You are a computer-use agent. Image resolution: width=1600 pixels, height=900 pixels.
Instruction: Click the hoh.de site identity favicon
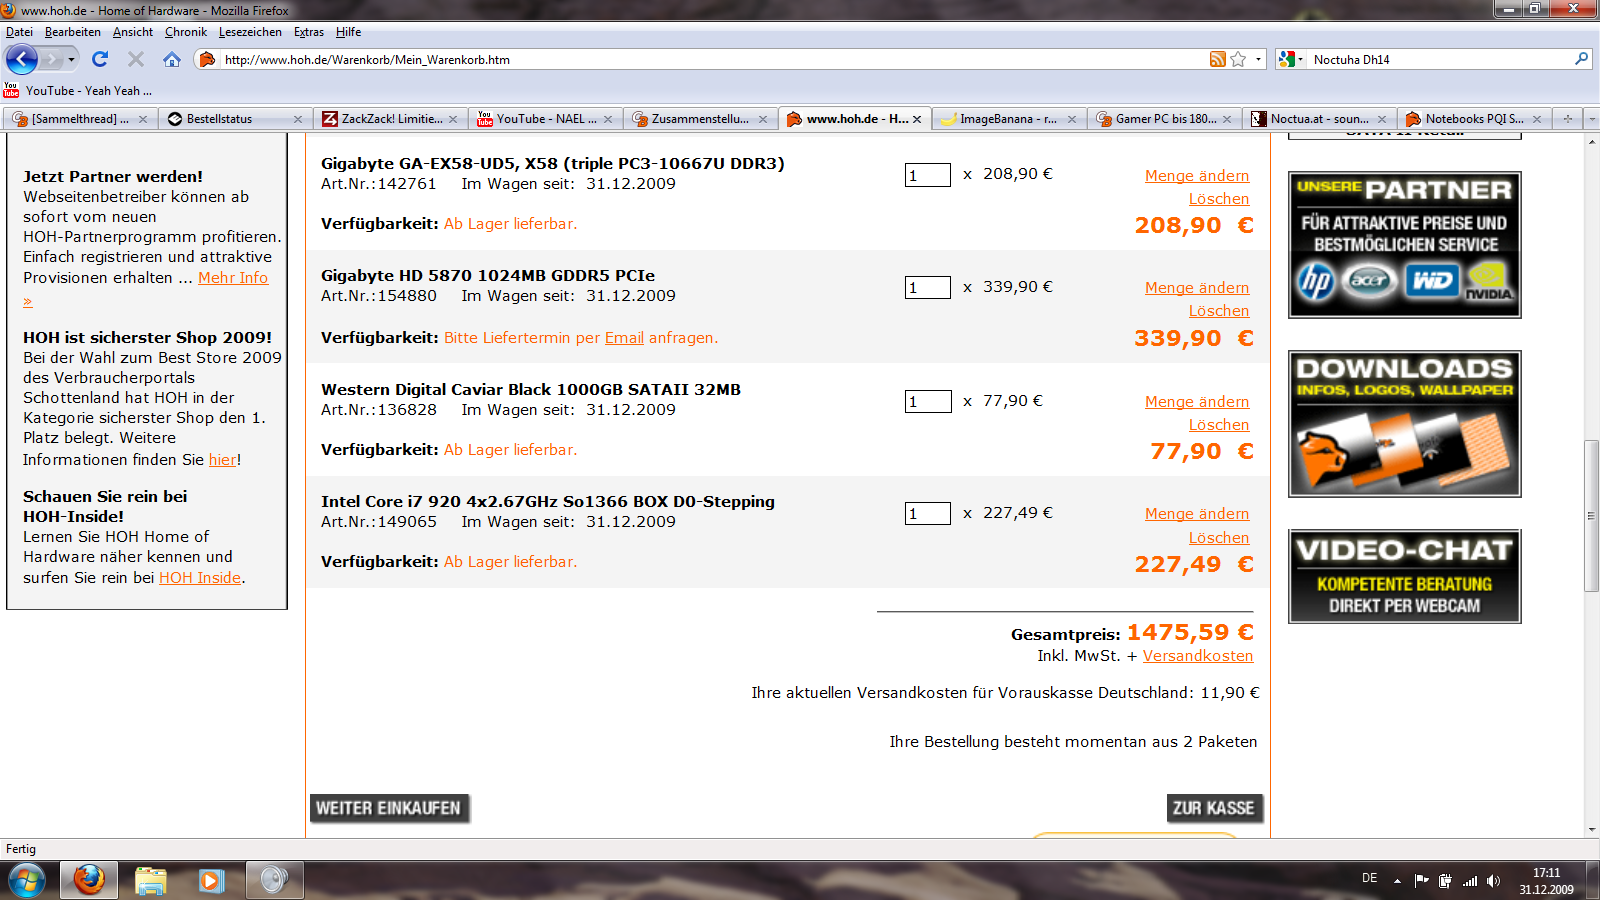[207, 60]
